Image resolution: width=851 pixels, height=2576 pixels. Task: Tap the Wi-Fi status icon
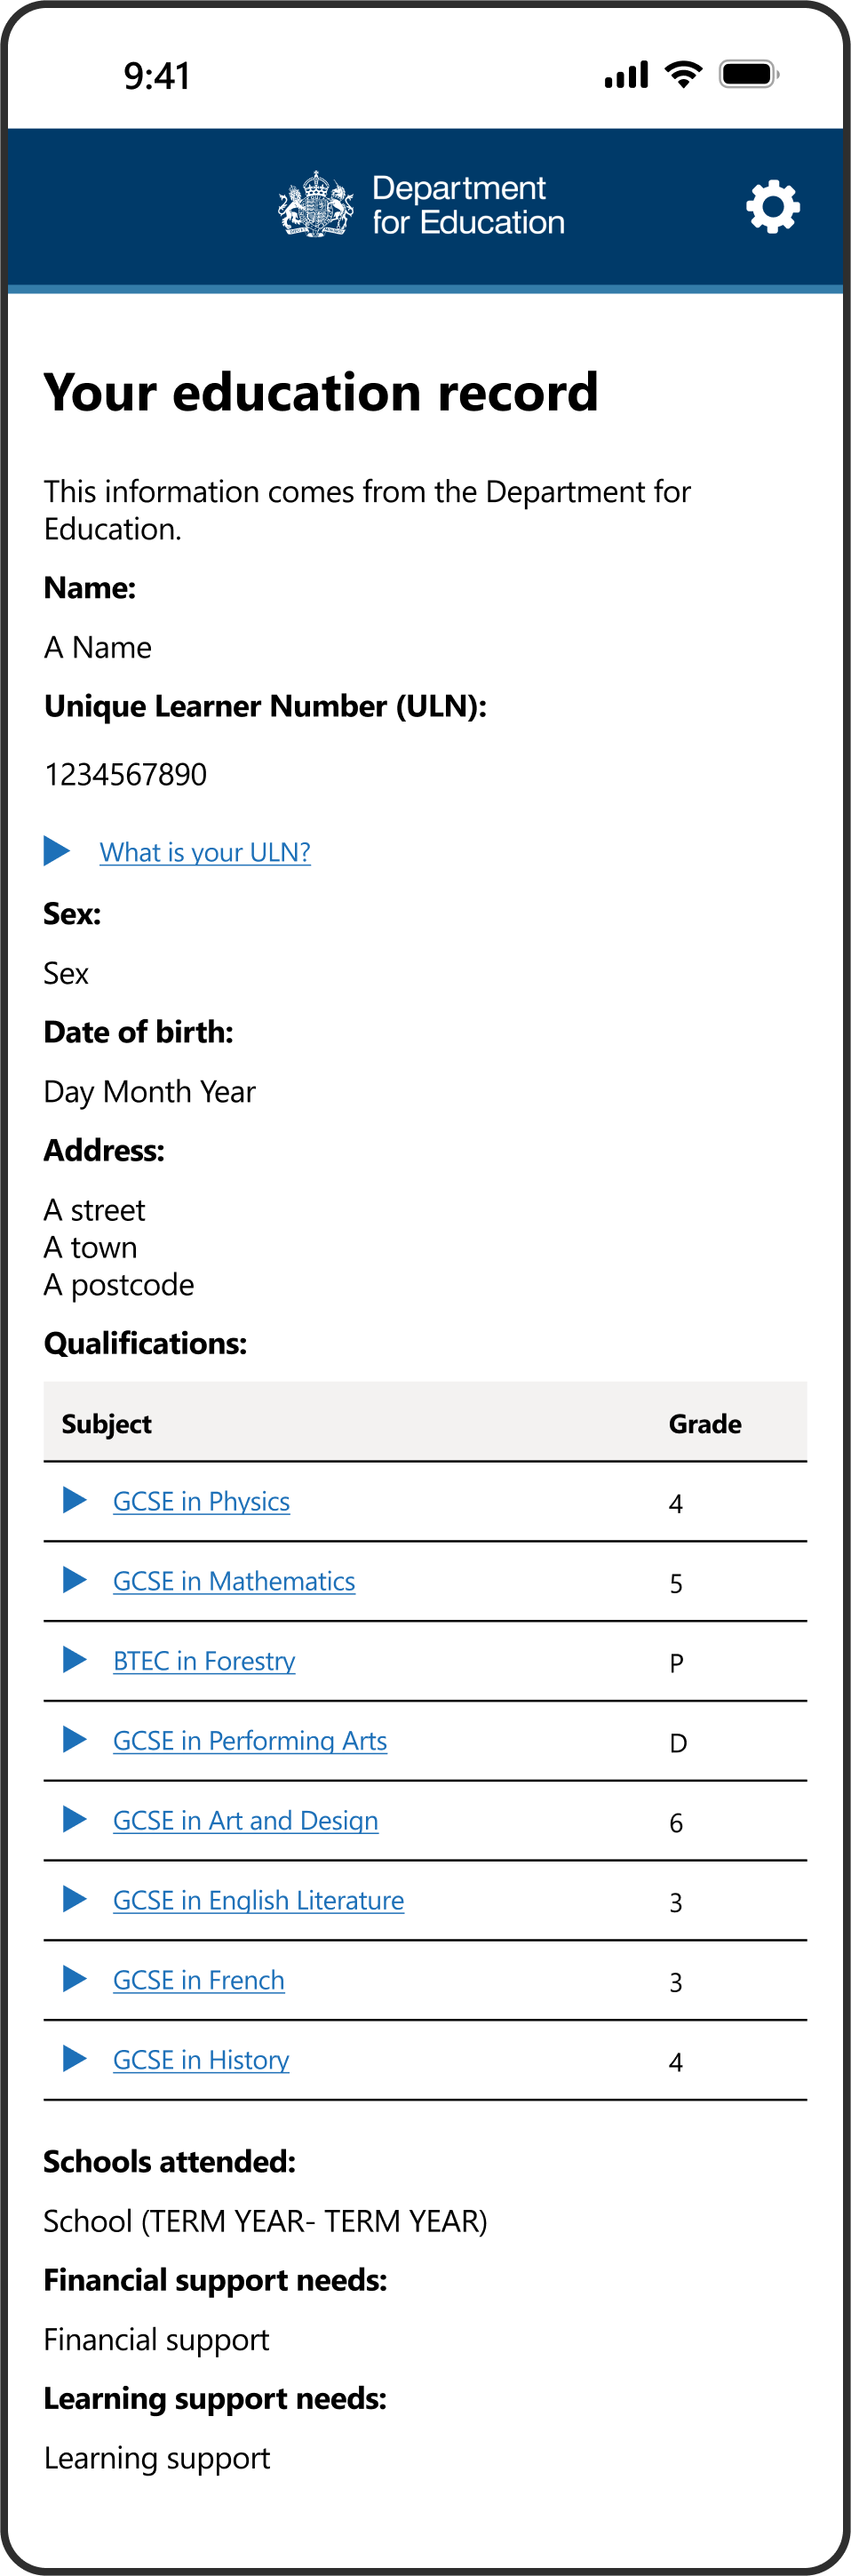pos(683,75)
